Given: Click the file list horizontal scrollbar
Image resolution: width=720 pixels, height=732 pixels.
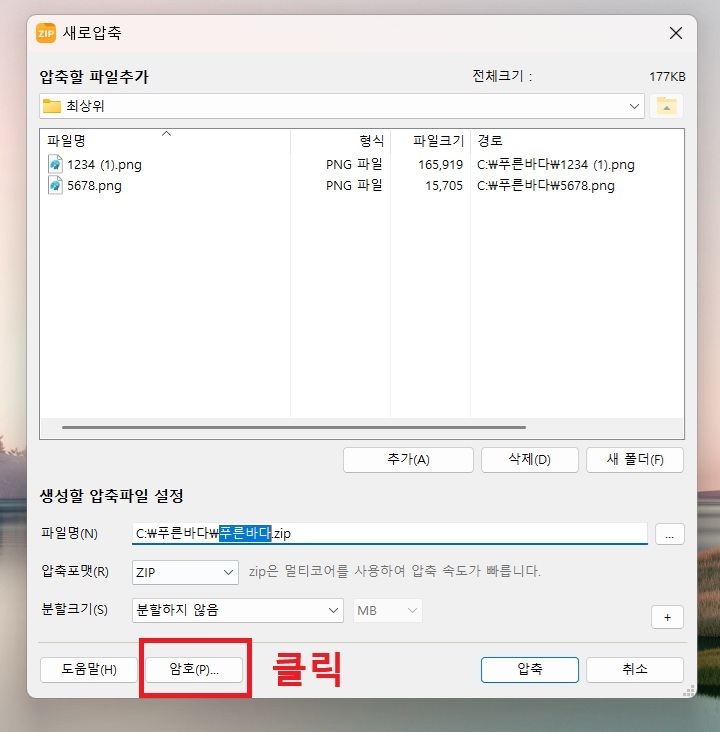Looking at the screenshot, I should point(294,427).
